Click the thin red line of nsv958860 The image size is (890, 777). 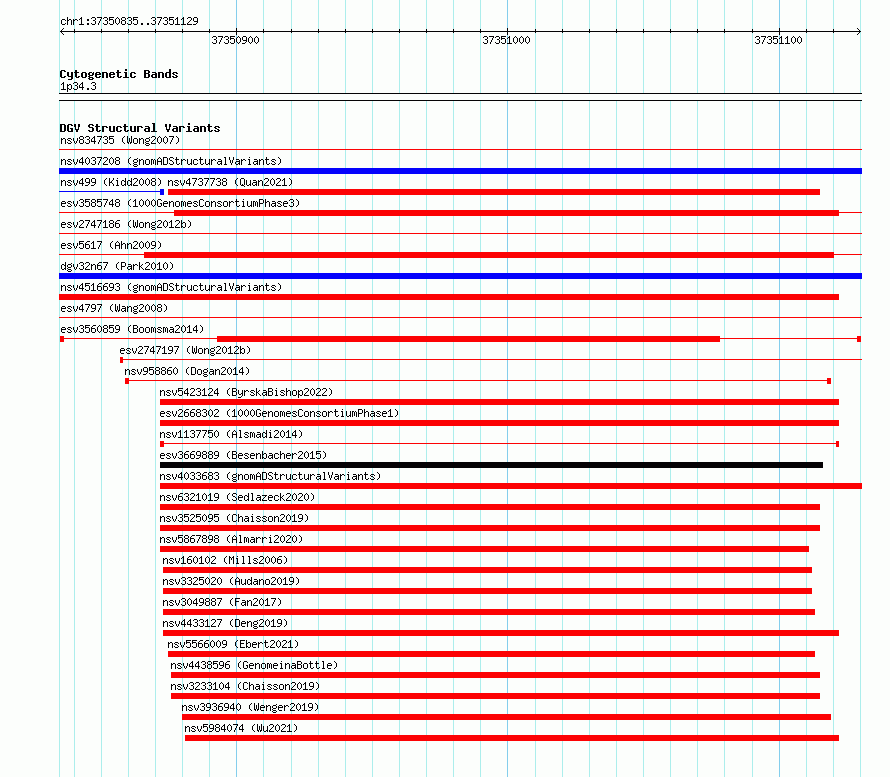click(x=478, y=381)
